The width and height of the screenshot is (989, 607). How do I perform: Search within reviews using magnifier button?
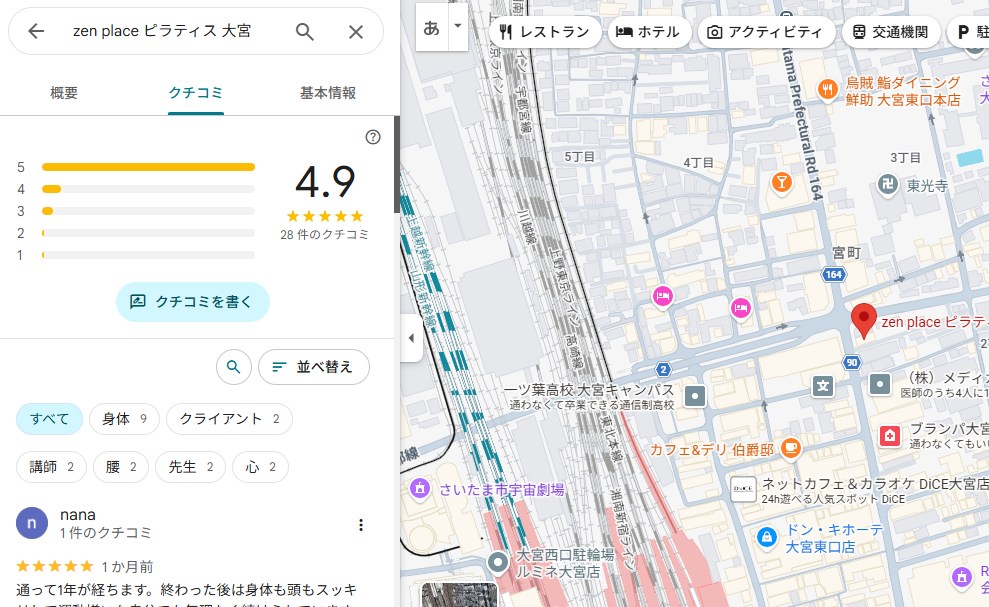coord(233,367)
